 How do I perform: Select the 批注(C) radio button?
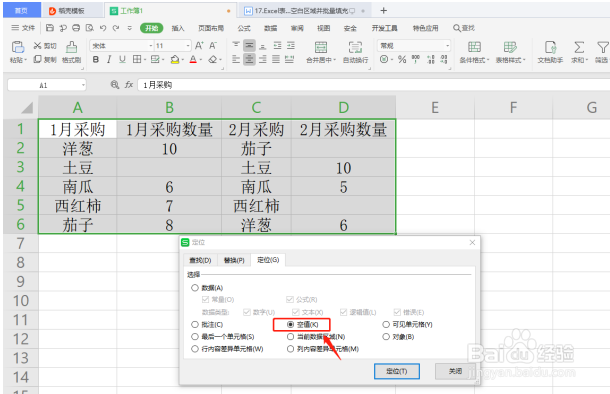point(195,324)
